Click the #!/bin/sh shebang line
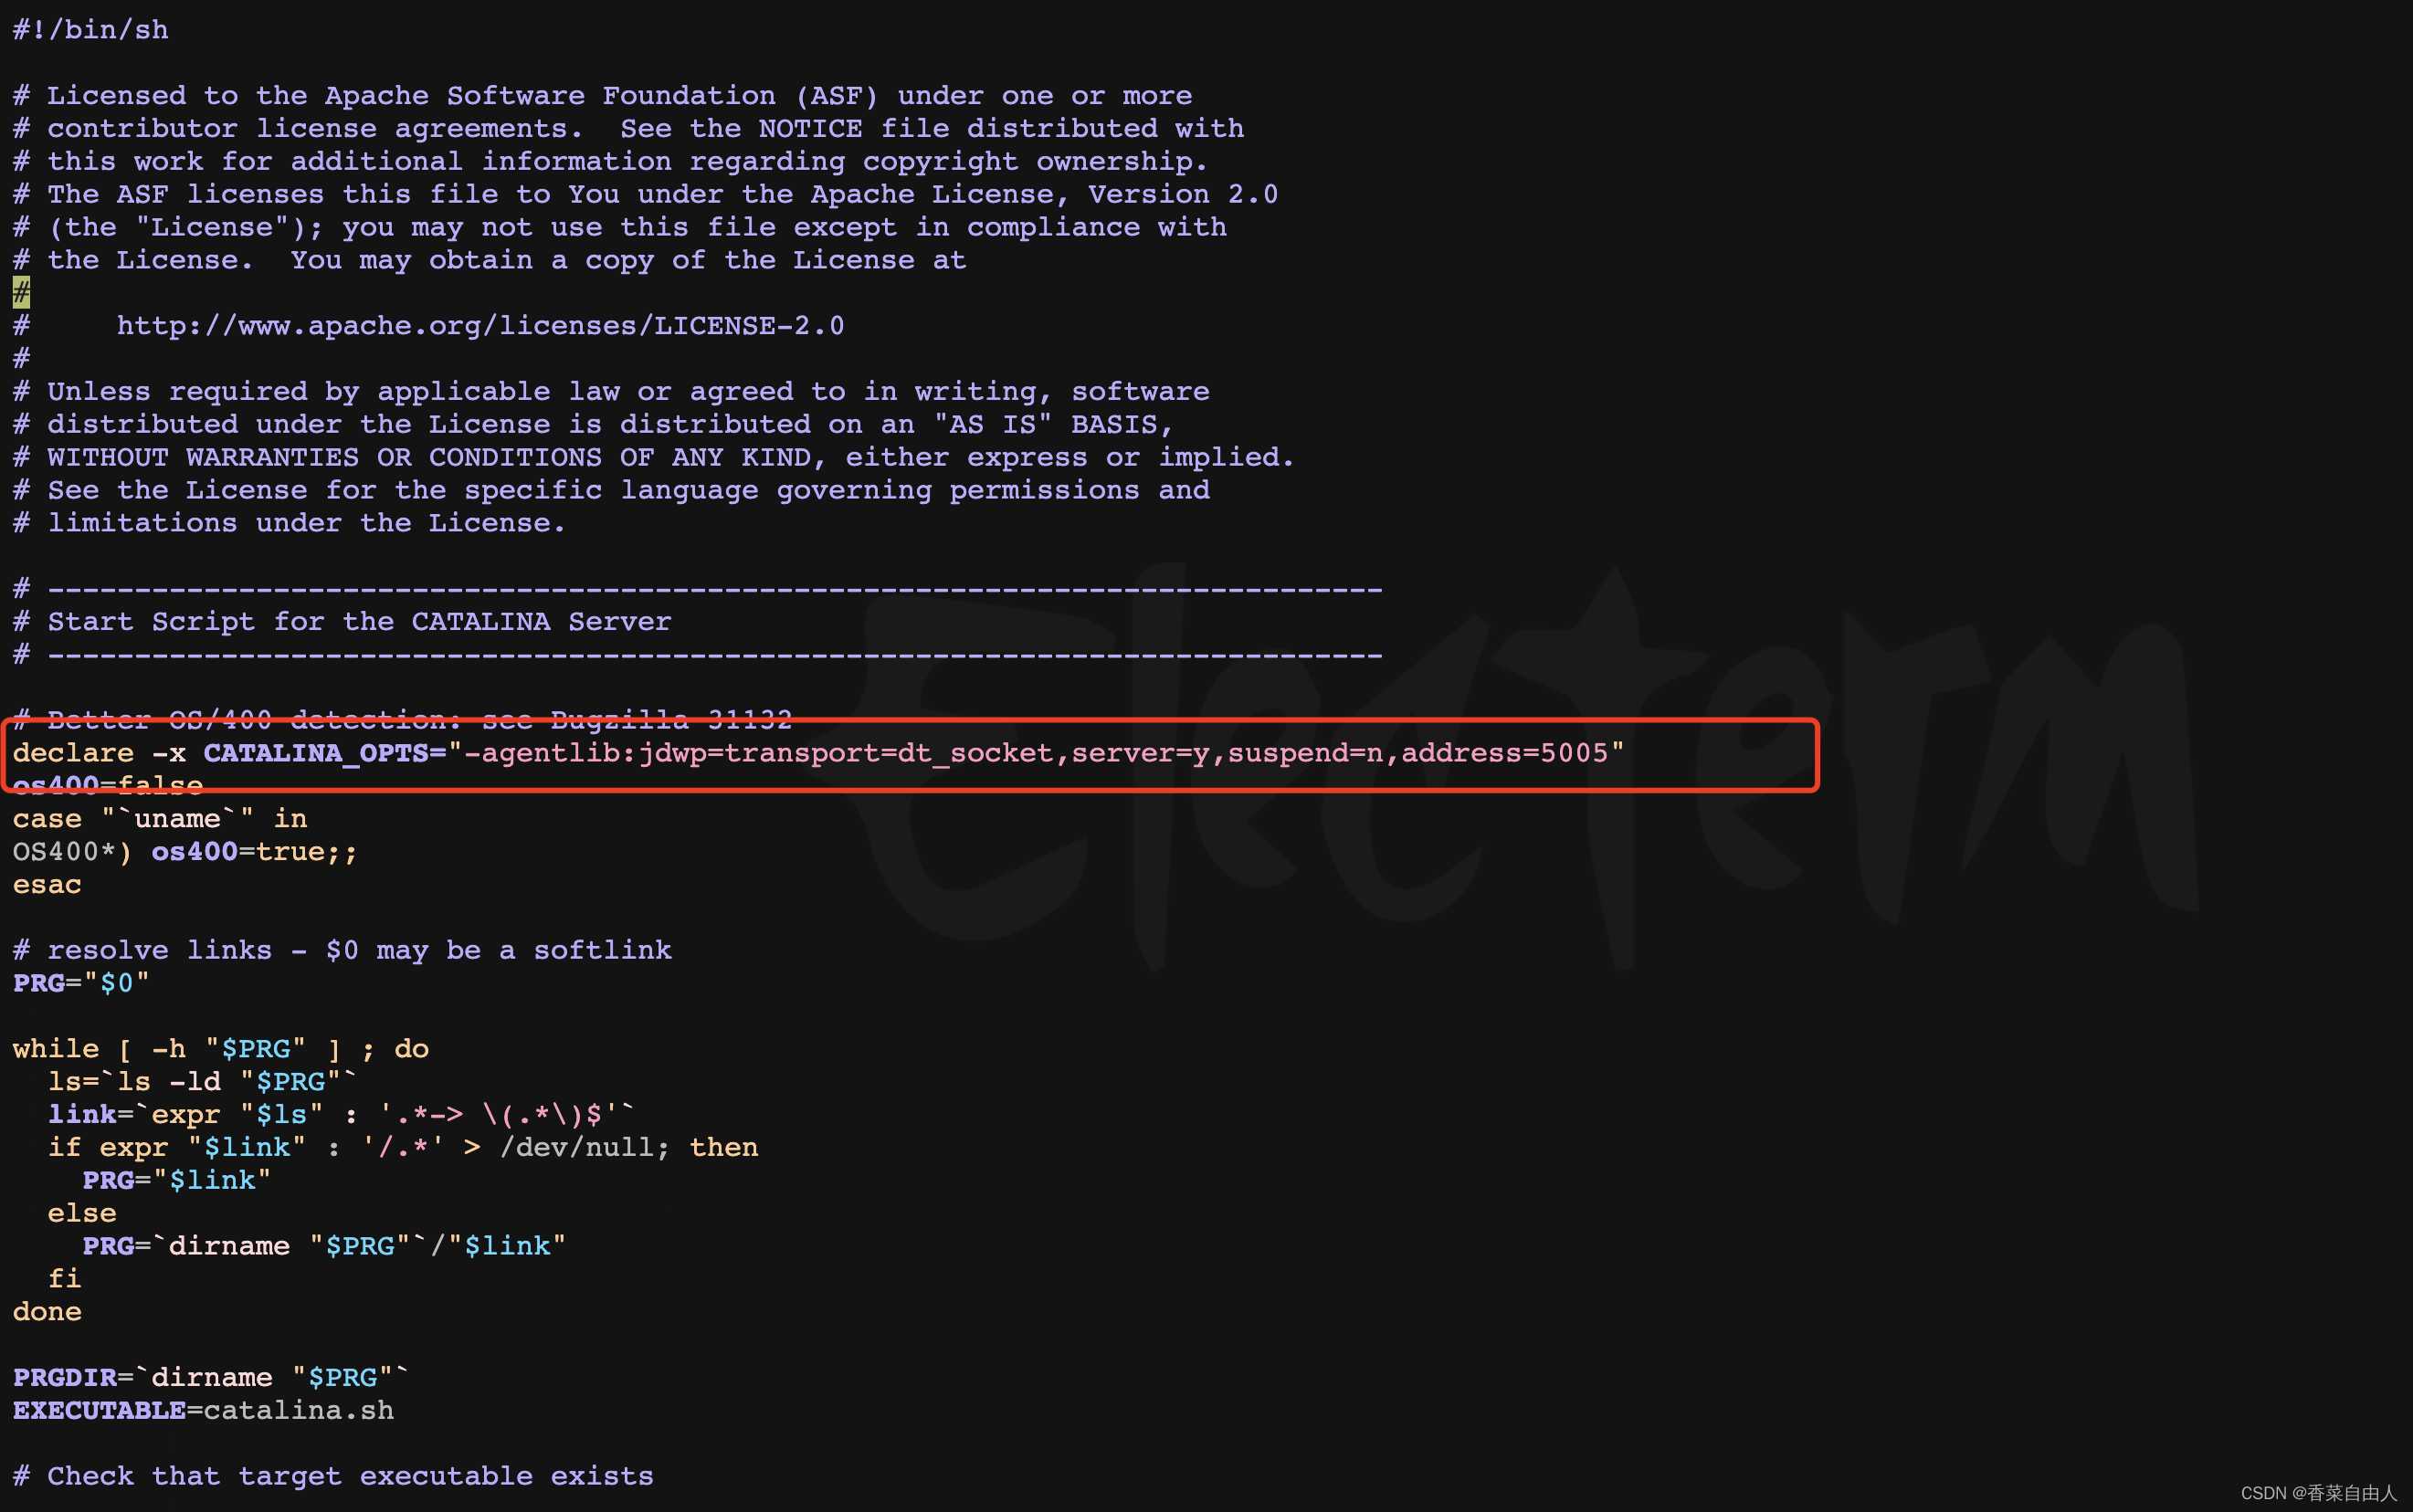 pyautogui.click(x=90, y=30)
